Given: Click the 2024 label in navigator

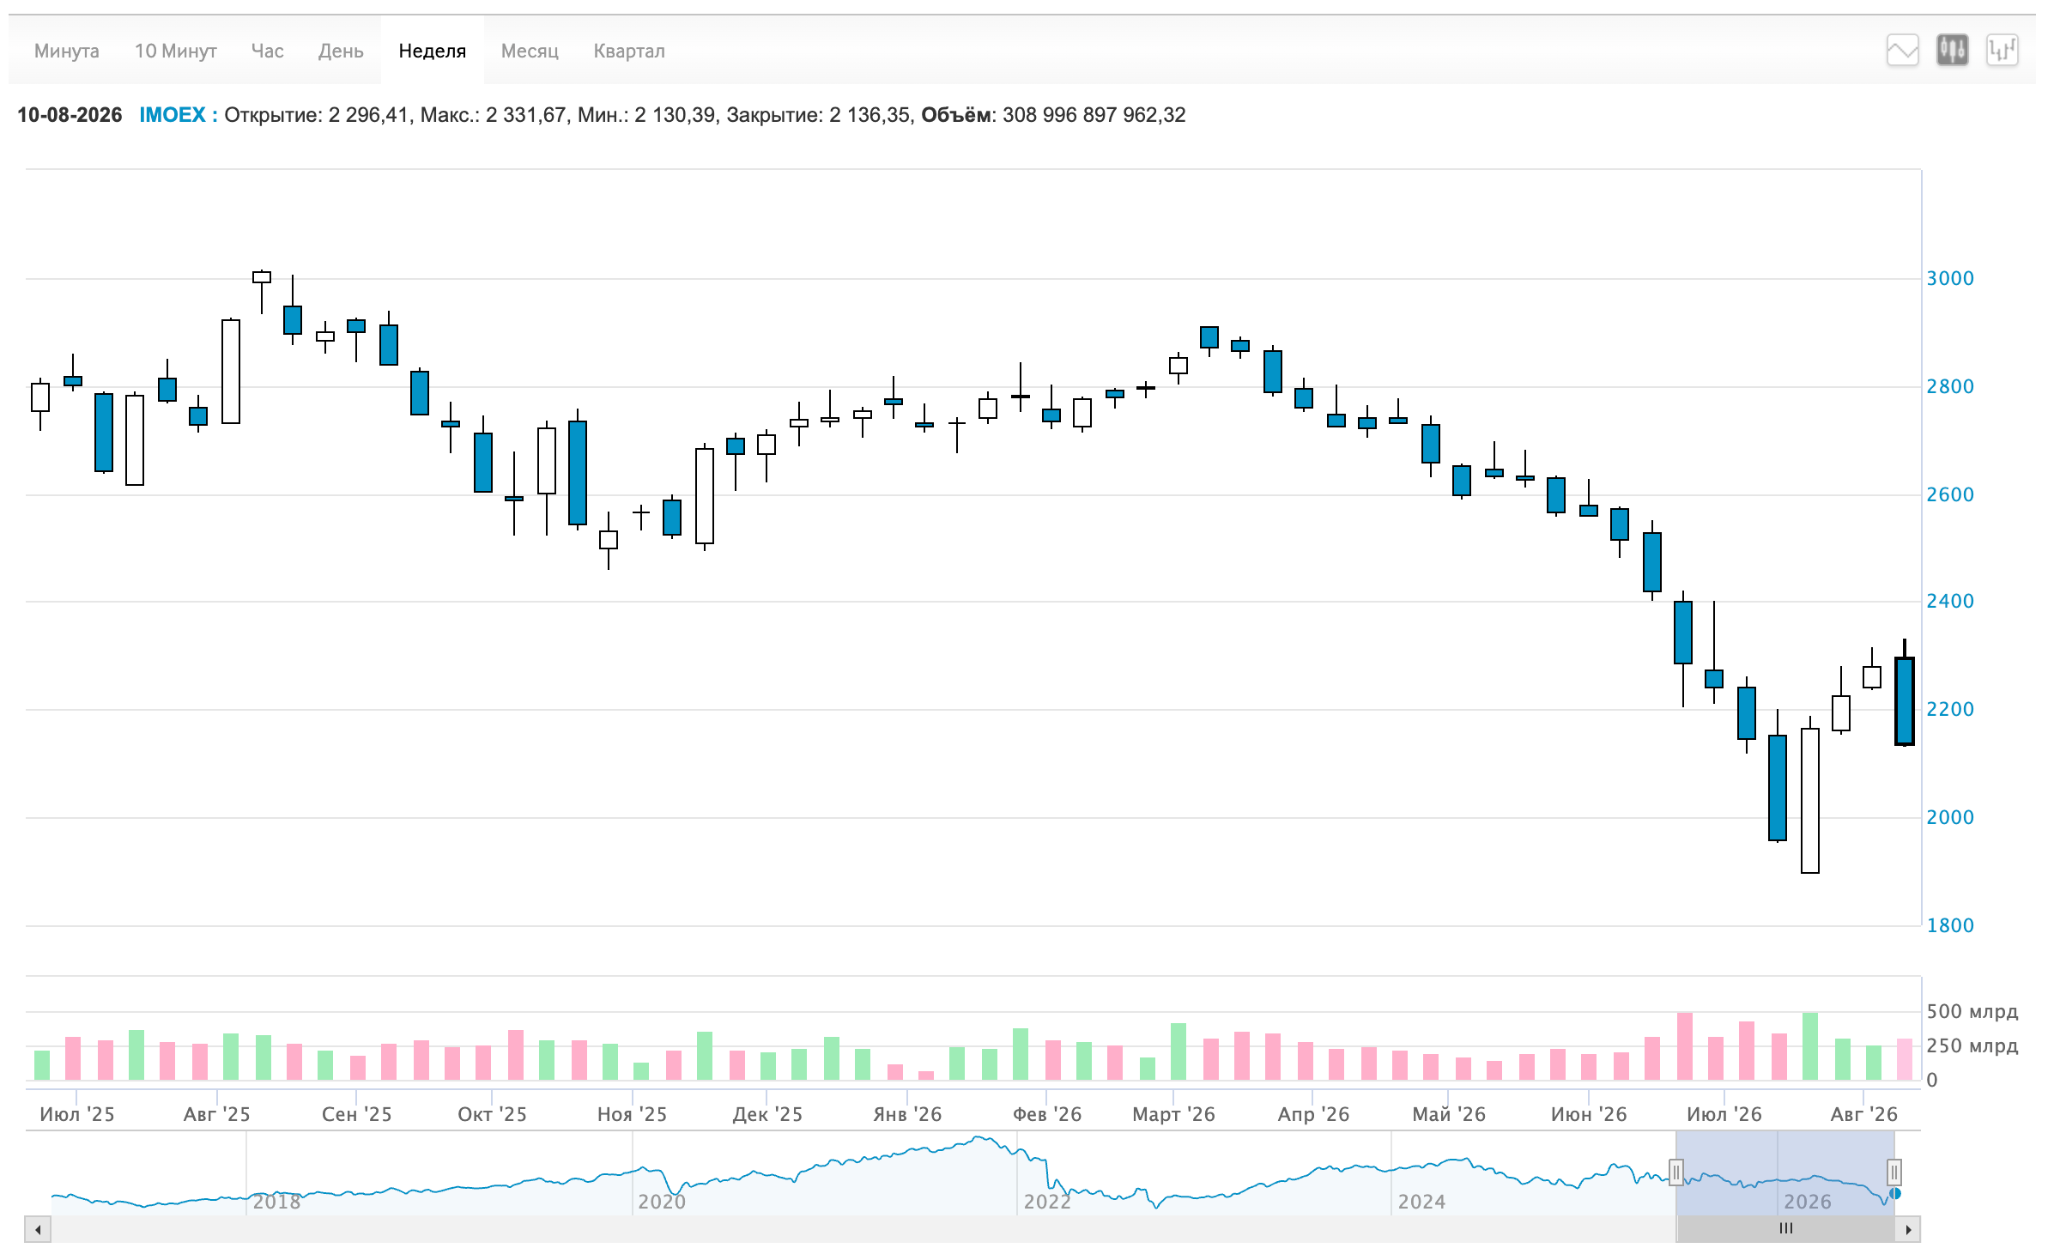Looking at the screenshot, I should pyautogui.click(x=1422, y=1202).
